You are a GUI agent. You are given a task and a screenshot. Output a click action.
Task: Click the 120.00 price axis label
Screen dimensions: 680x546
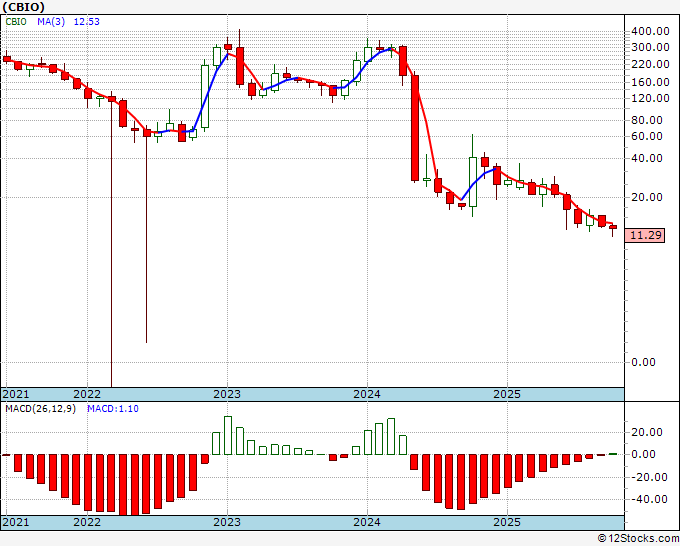650,98
